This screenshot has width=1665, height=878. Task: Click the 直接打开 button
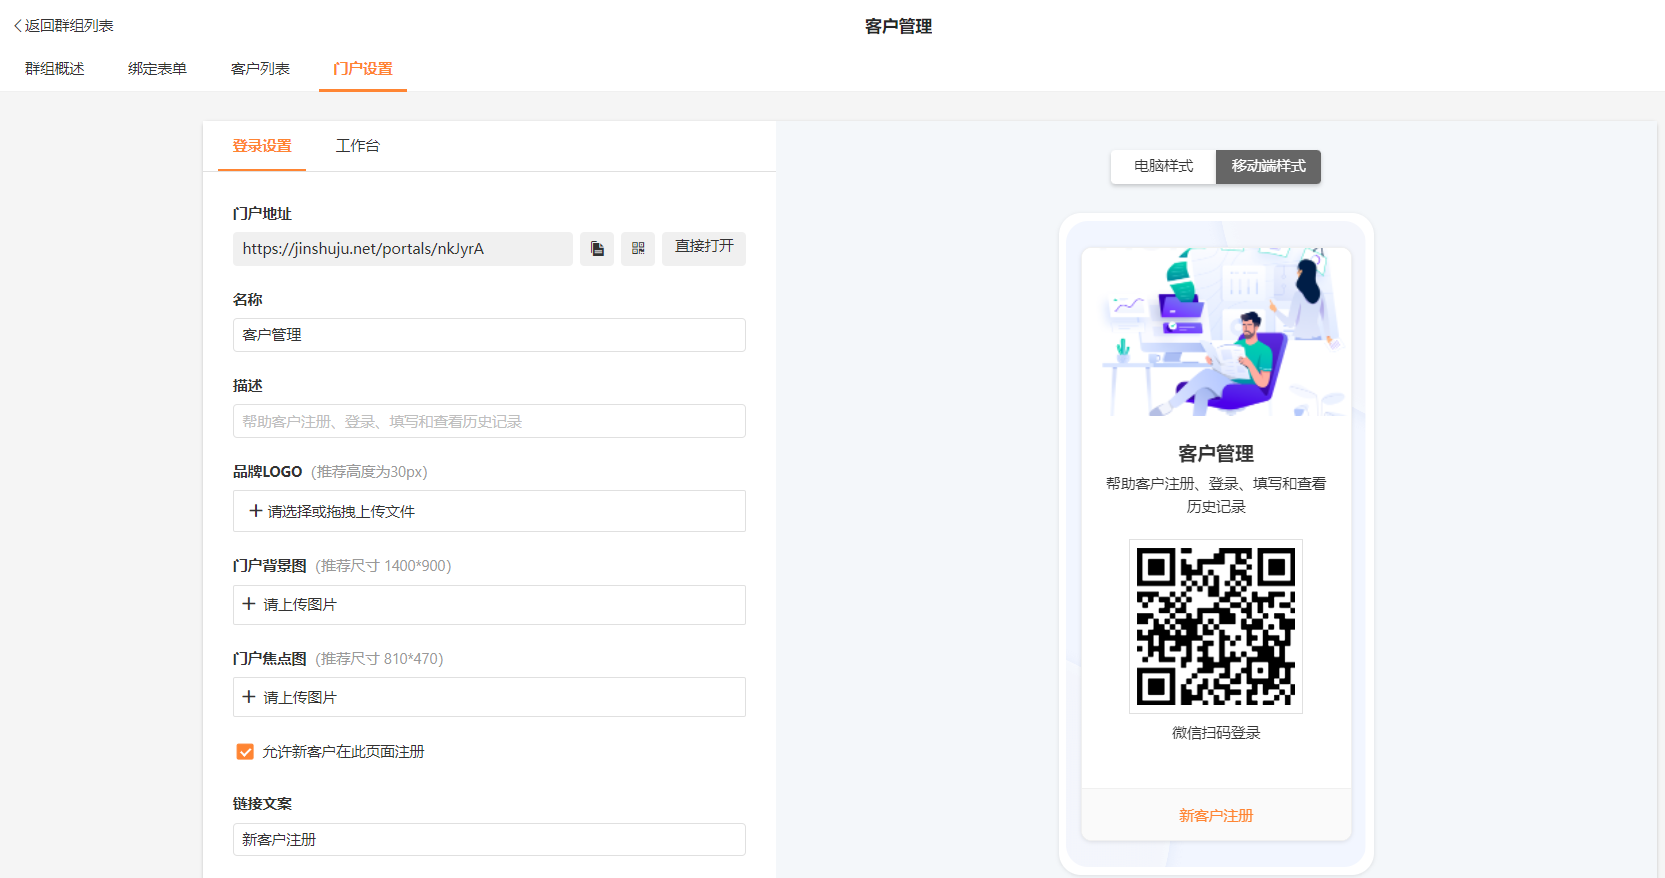click(704, 249)
